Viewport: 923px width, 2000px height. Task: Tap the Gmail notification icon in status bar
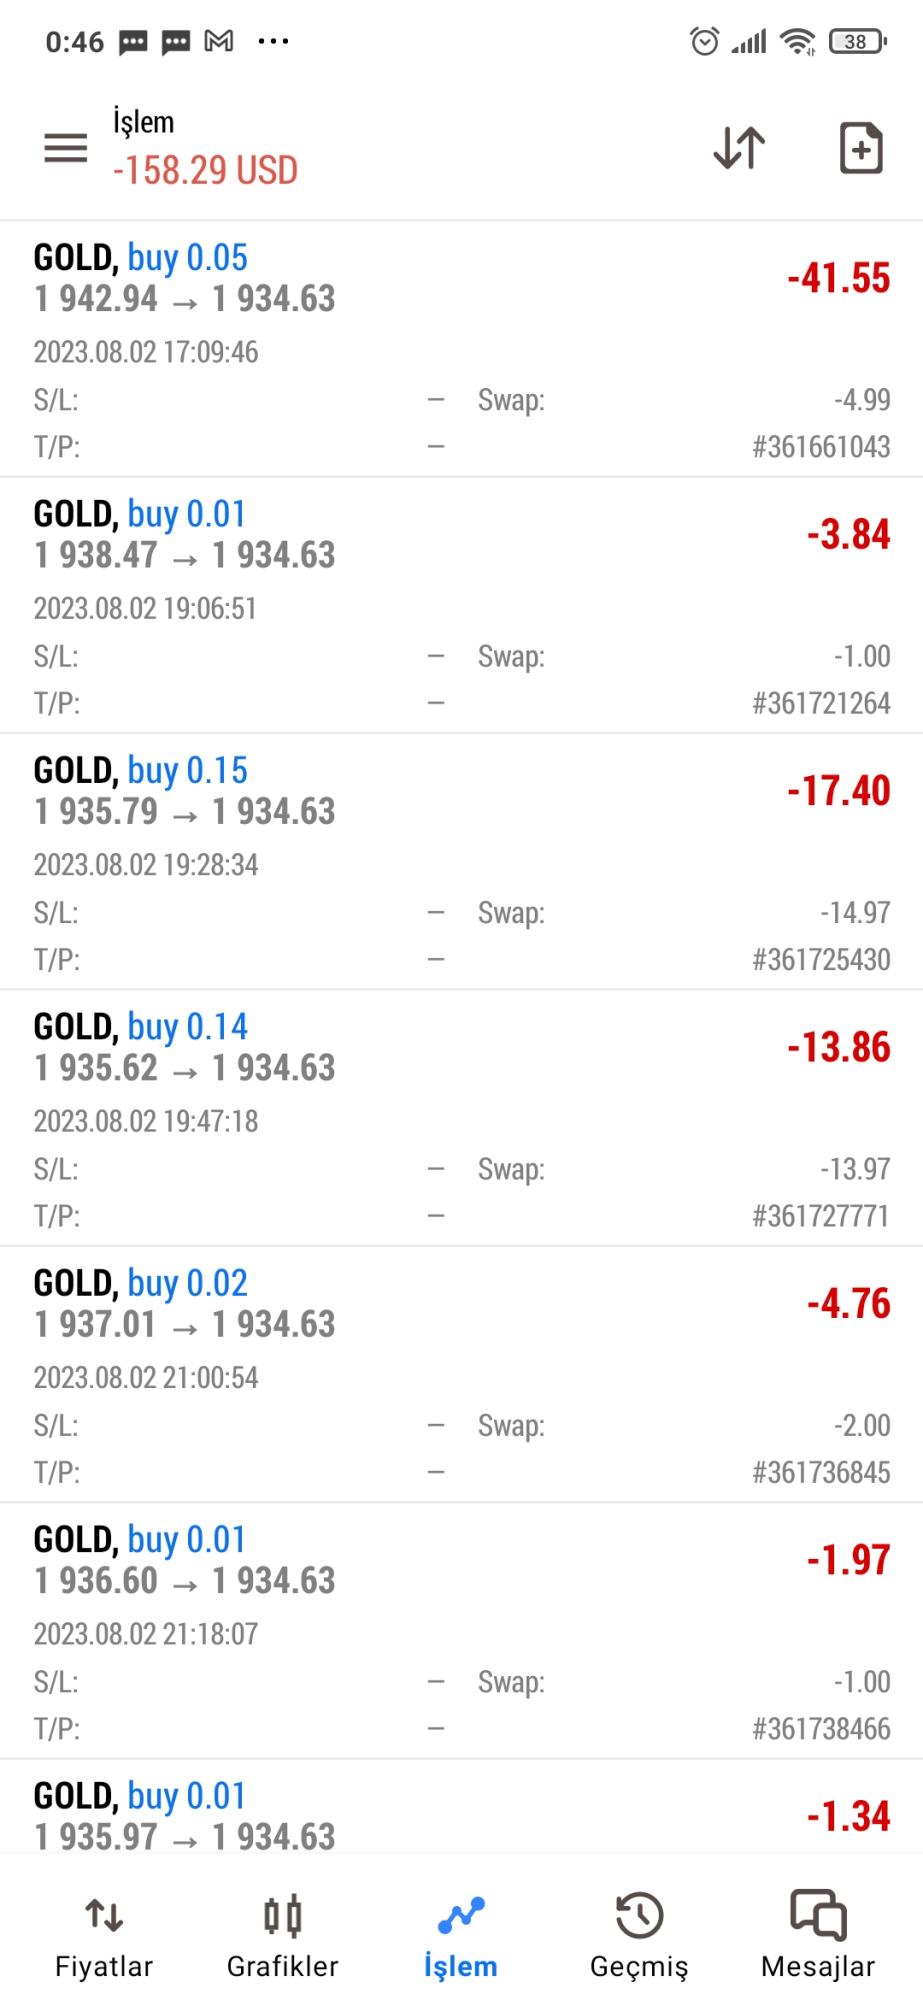click(x=219, y=41)
